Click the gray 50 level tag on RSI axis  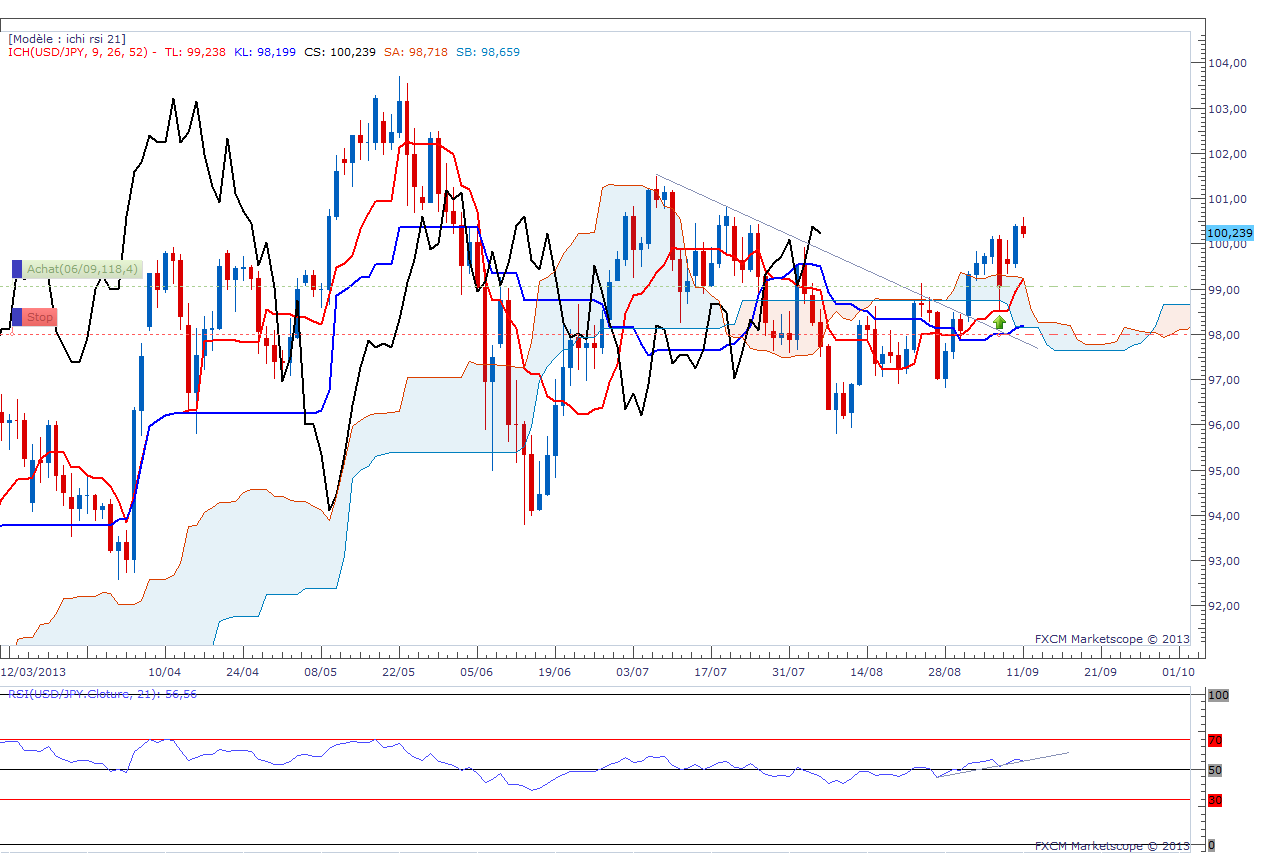click(x=1215, y=770)
